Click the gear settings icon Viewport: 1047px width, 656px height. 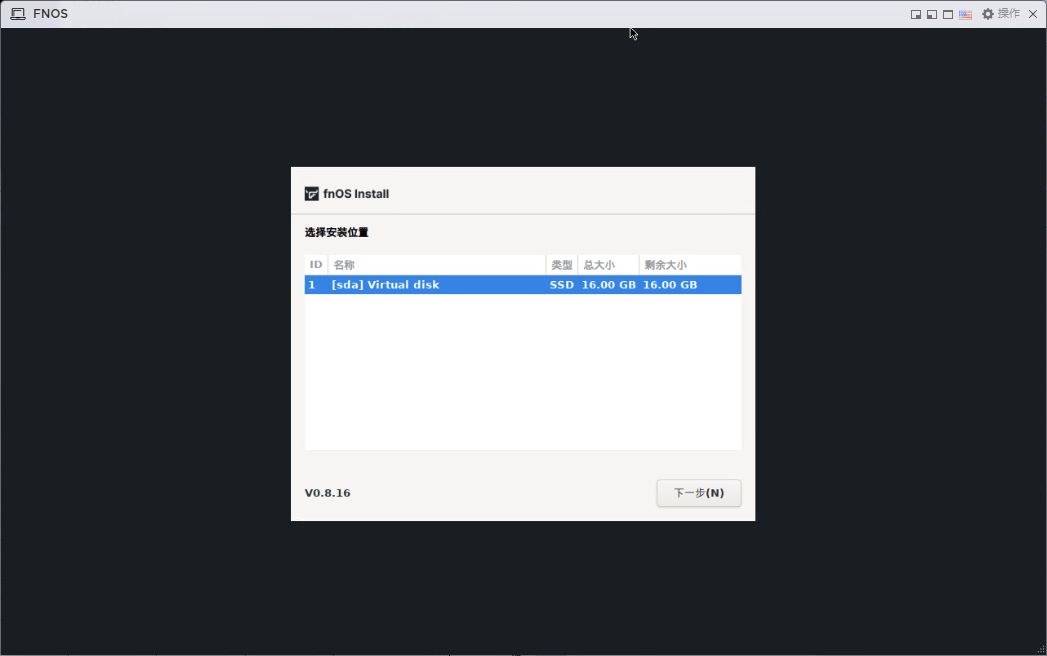tap(988, 14)
